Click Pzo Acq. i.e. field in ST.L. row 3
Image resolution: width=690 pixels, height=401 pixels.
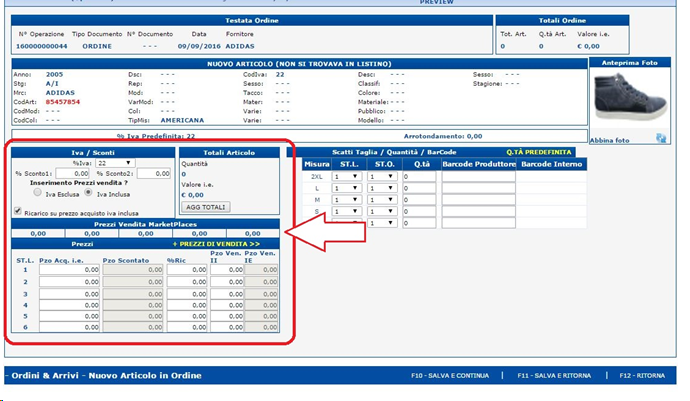(70, 294)
